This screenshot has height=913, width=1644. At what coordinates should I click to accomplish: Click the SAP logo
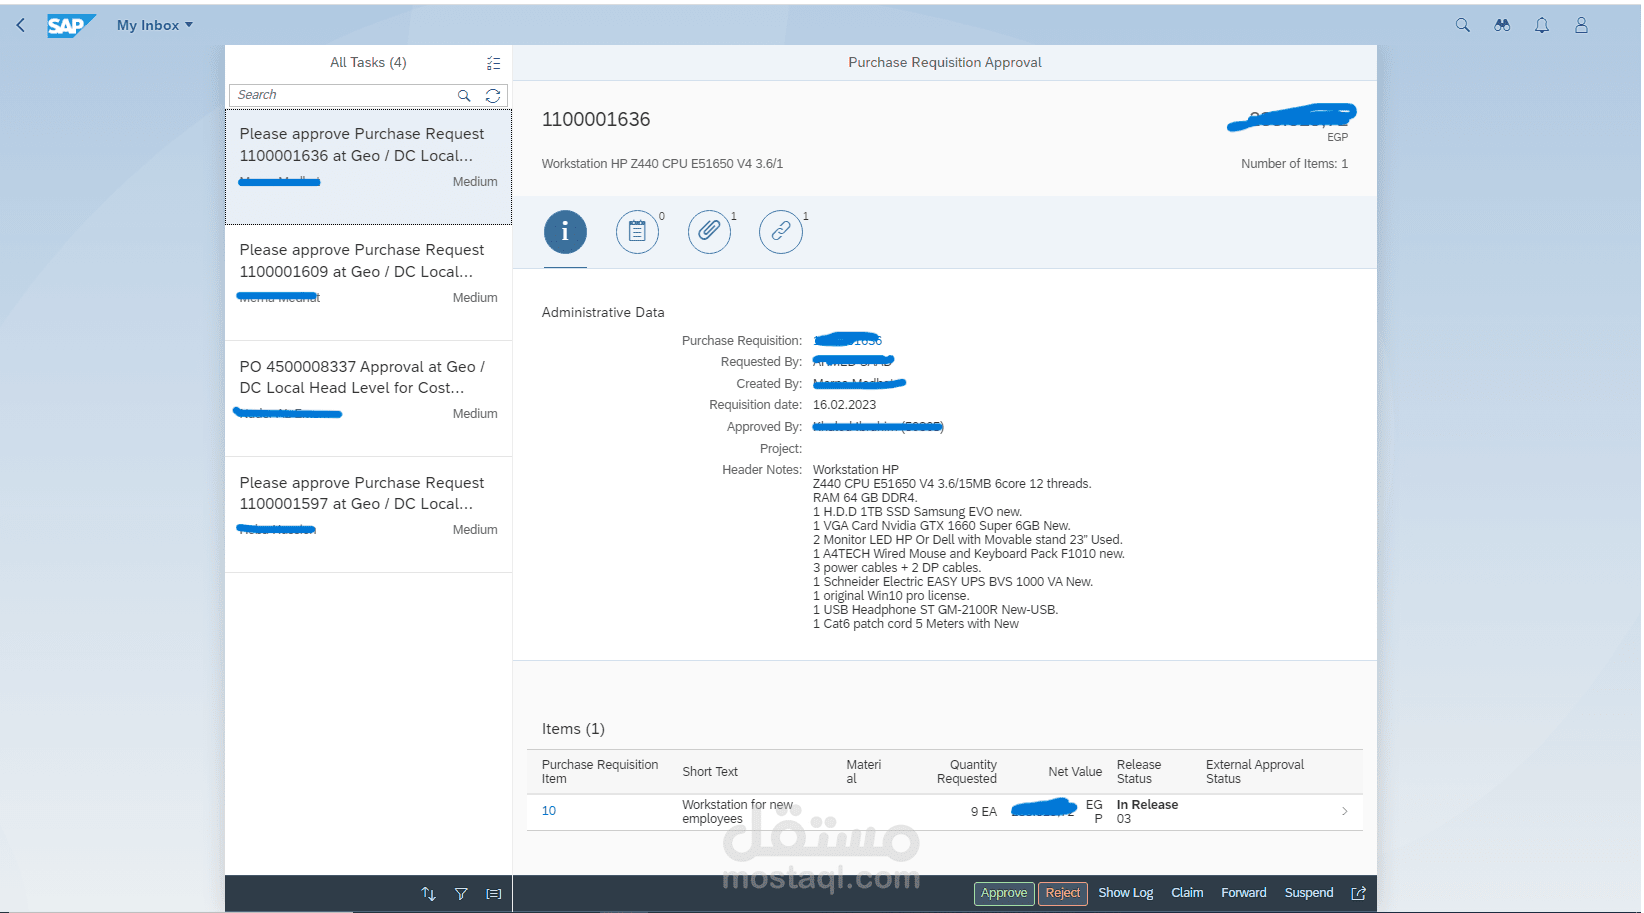tap(71, 25)
